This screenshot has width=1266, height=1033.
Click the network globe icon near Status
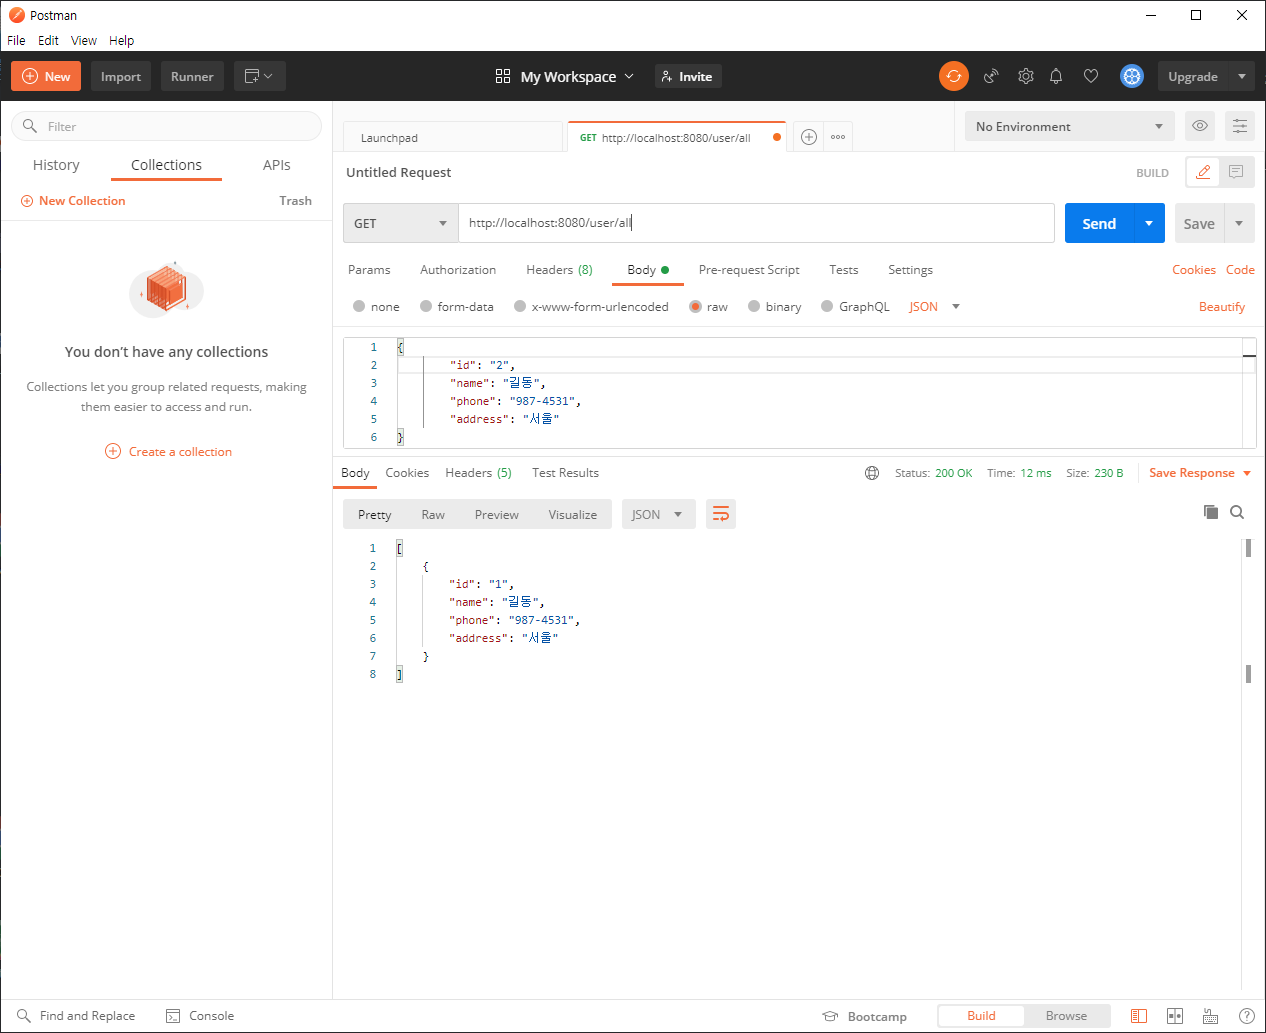[x=872, y=473]
